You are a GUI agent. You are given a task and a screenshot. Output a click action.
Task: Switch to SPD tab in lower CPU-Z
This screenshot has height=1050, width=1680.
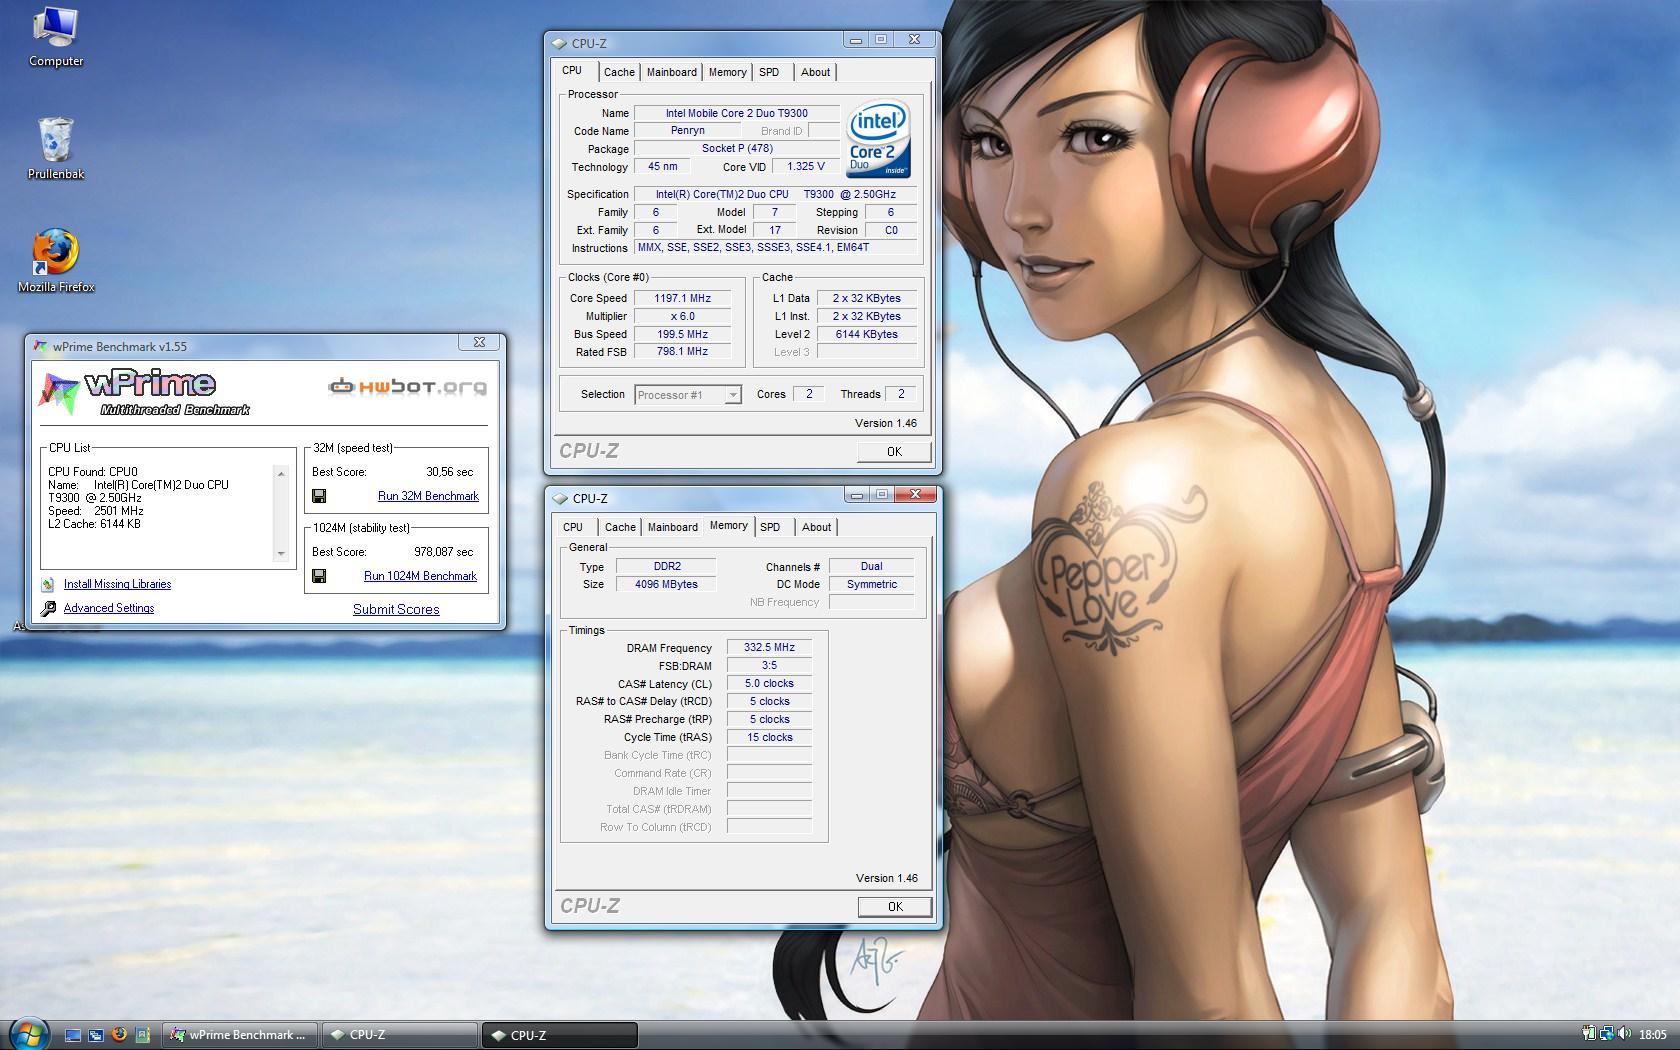click(770, 527)
